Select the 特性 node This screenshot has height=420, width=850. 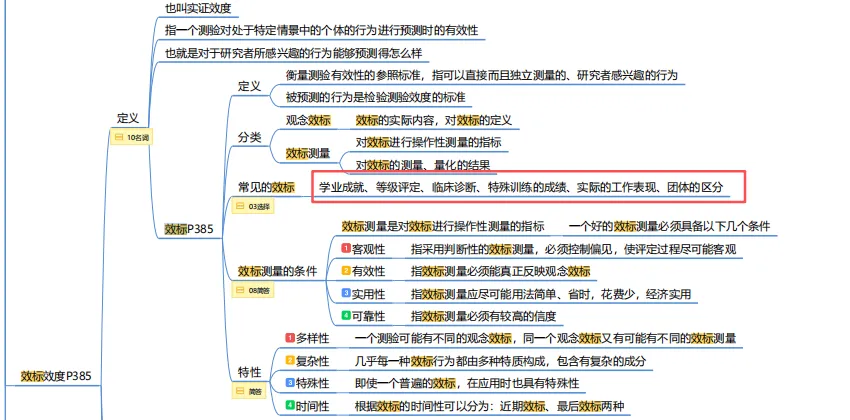pos(249,372)
